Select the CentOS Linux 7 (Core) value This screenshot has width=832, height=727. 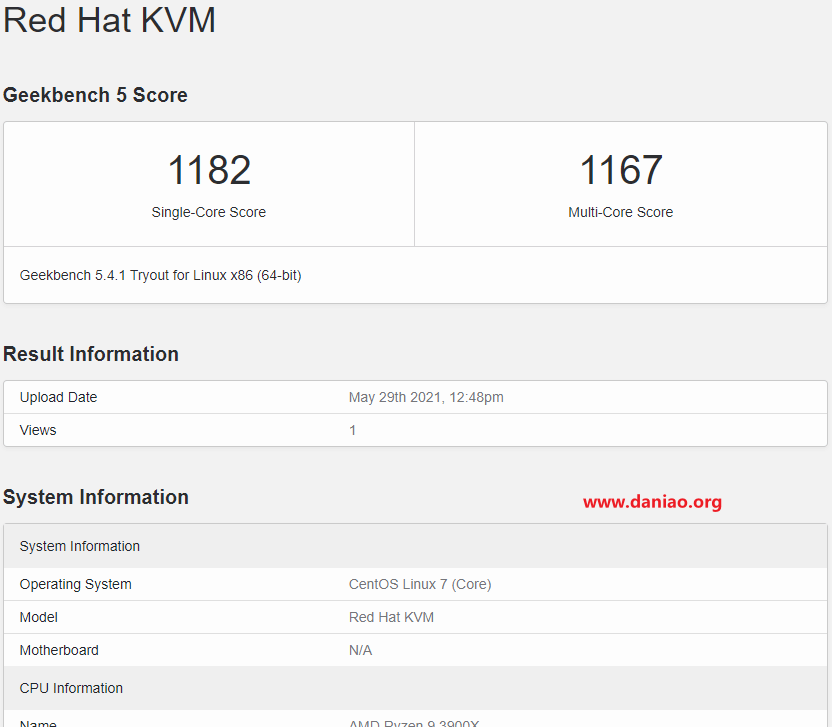[420, 584]
